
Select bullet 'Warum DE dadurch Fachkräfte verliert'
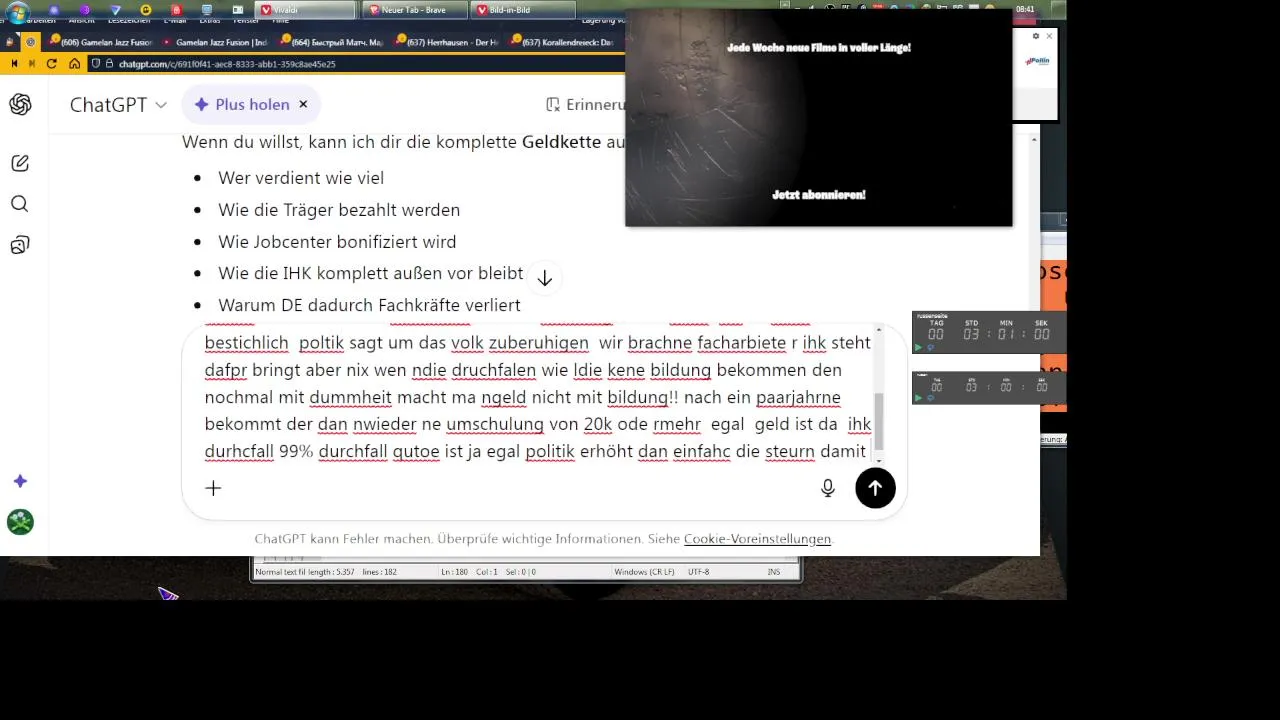point(369,305)
